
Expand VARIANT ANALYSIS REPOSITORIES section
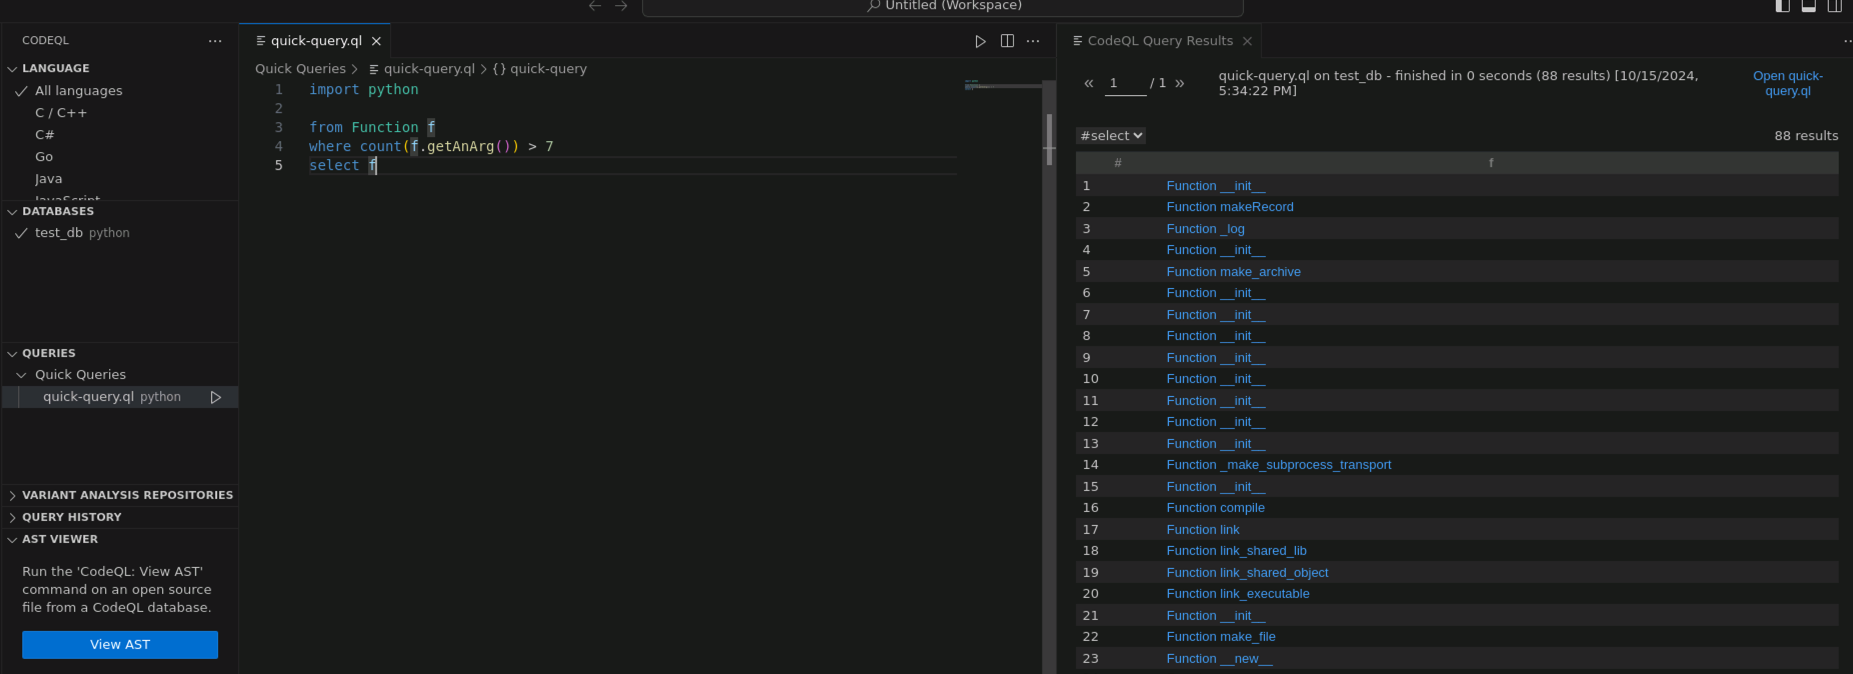click(127, 495)
